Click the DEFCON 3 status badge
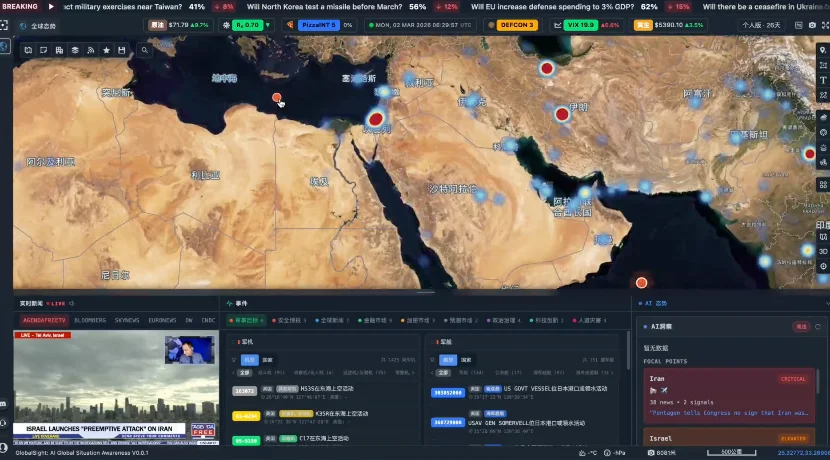Screen dimensions: 830x460 pos(516,25)
